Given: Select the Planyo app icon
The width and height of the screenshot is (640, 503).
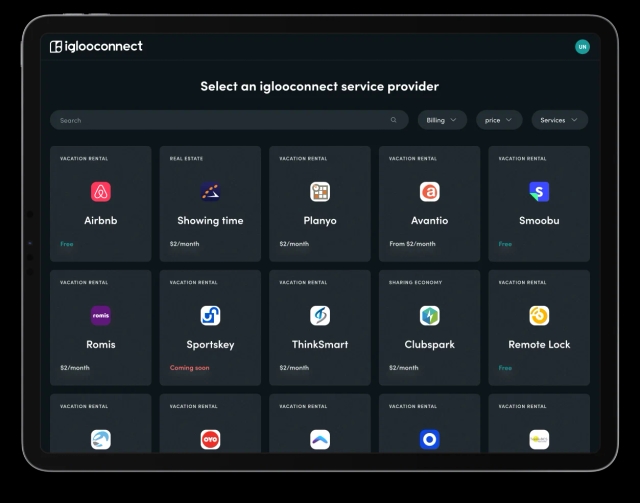Looking at the screenshot, I should [320, 192].
